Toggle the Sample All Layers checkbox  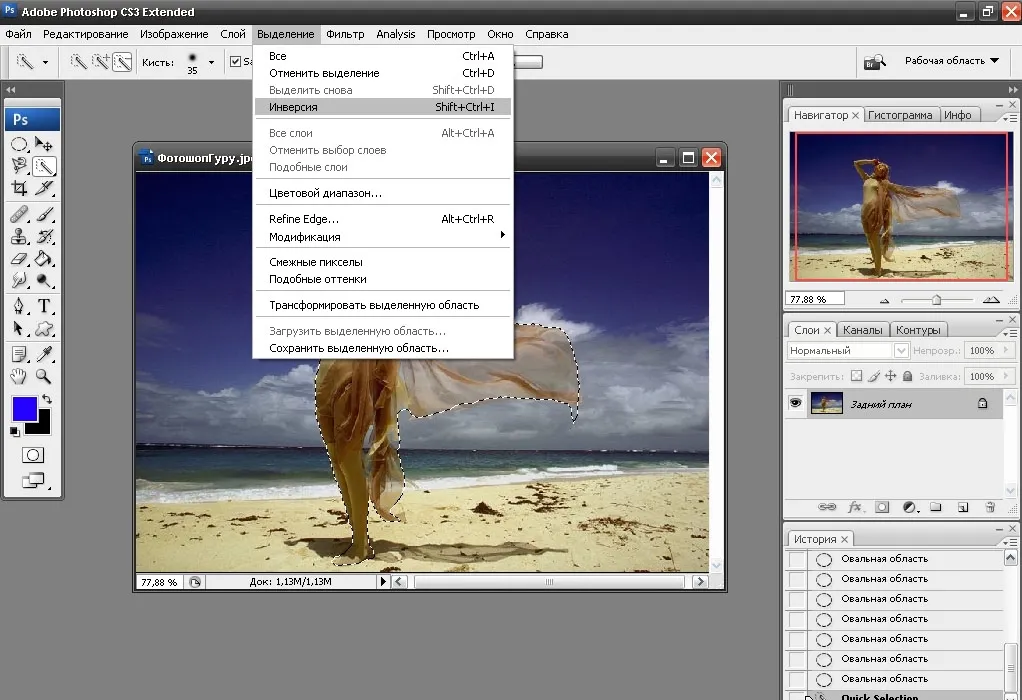pos(235,61)
